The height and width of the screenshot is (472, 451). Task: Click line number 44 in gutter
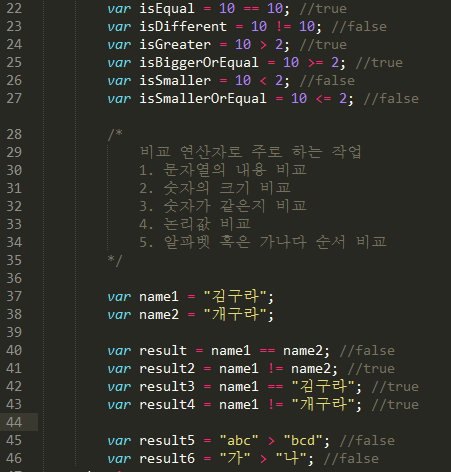[14, 422]
